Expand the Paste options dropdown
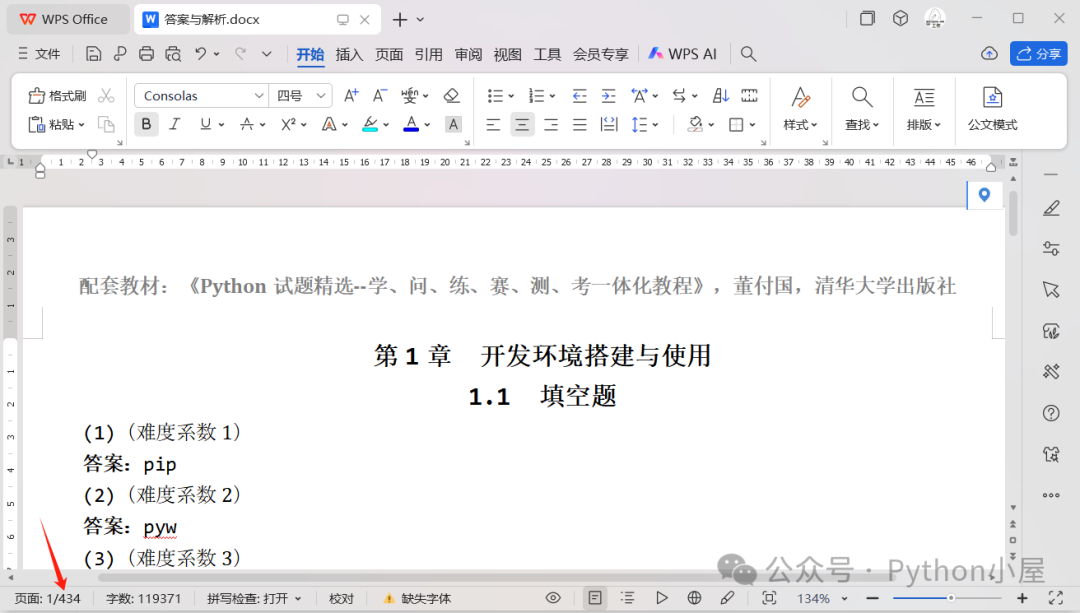1080x613 pixels. [81, 125]
